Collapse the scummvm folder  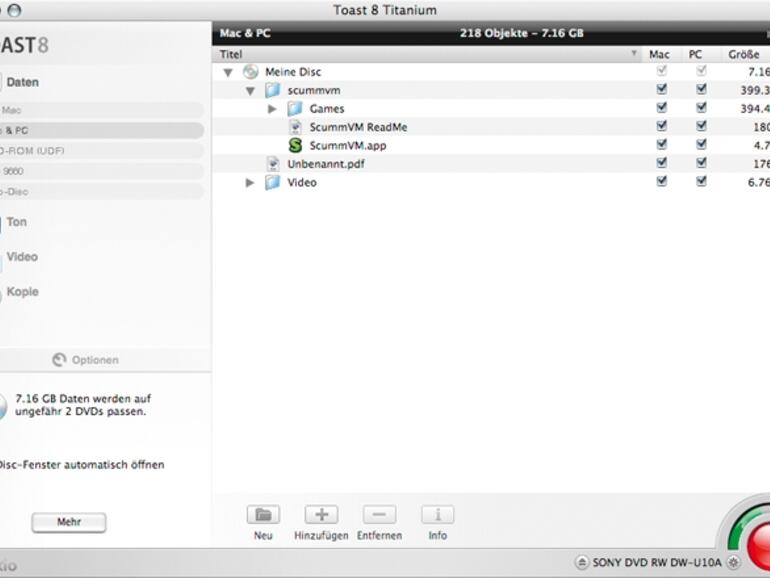pyautogui.click(x=250, y=91)
